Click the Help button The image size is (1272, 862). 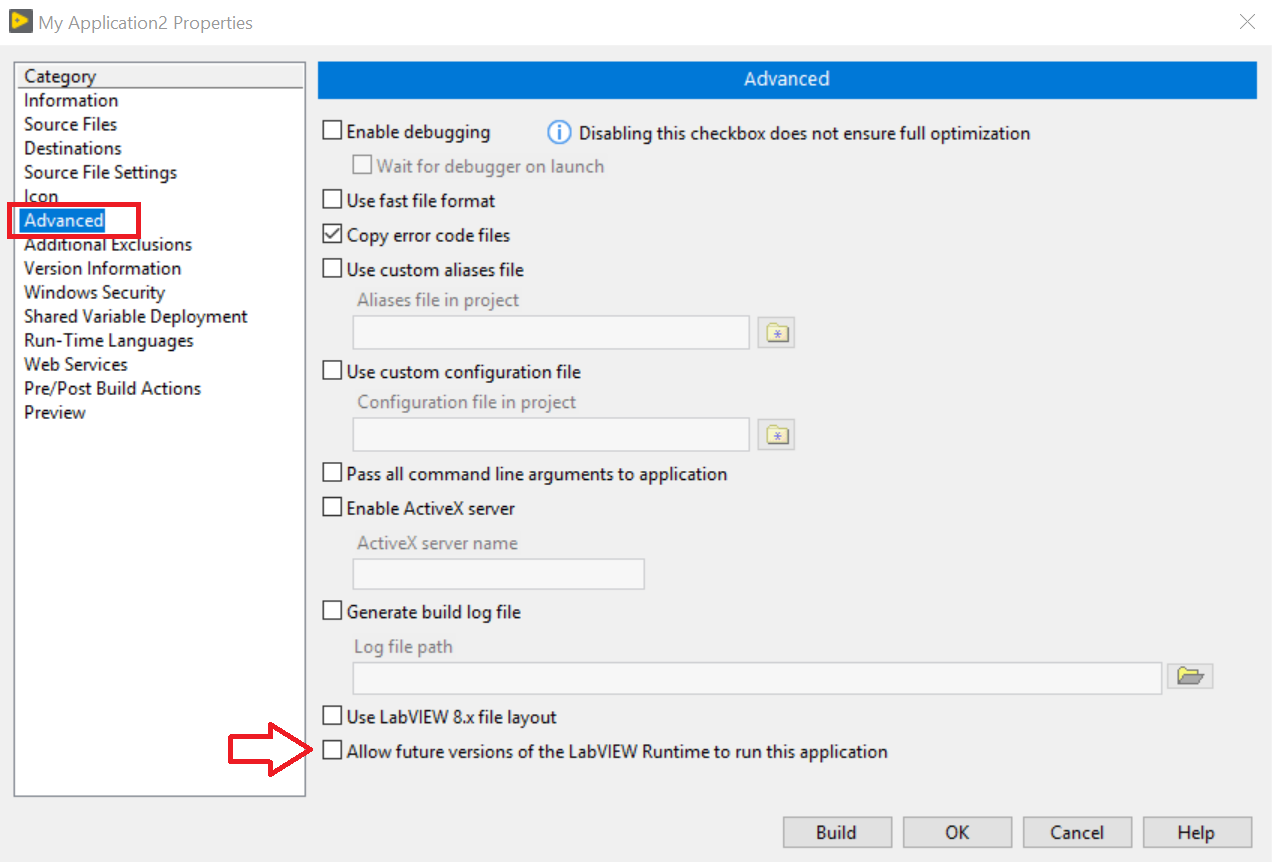1197,832
